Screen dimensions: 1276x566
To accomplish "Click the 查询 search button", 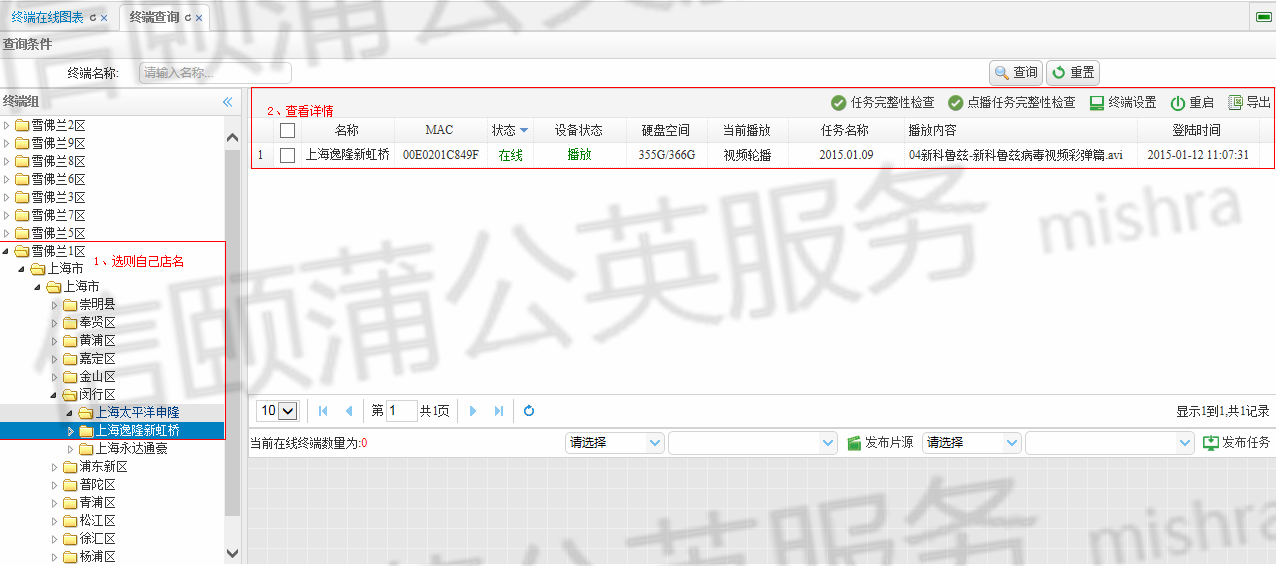I will point(1016,73).
